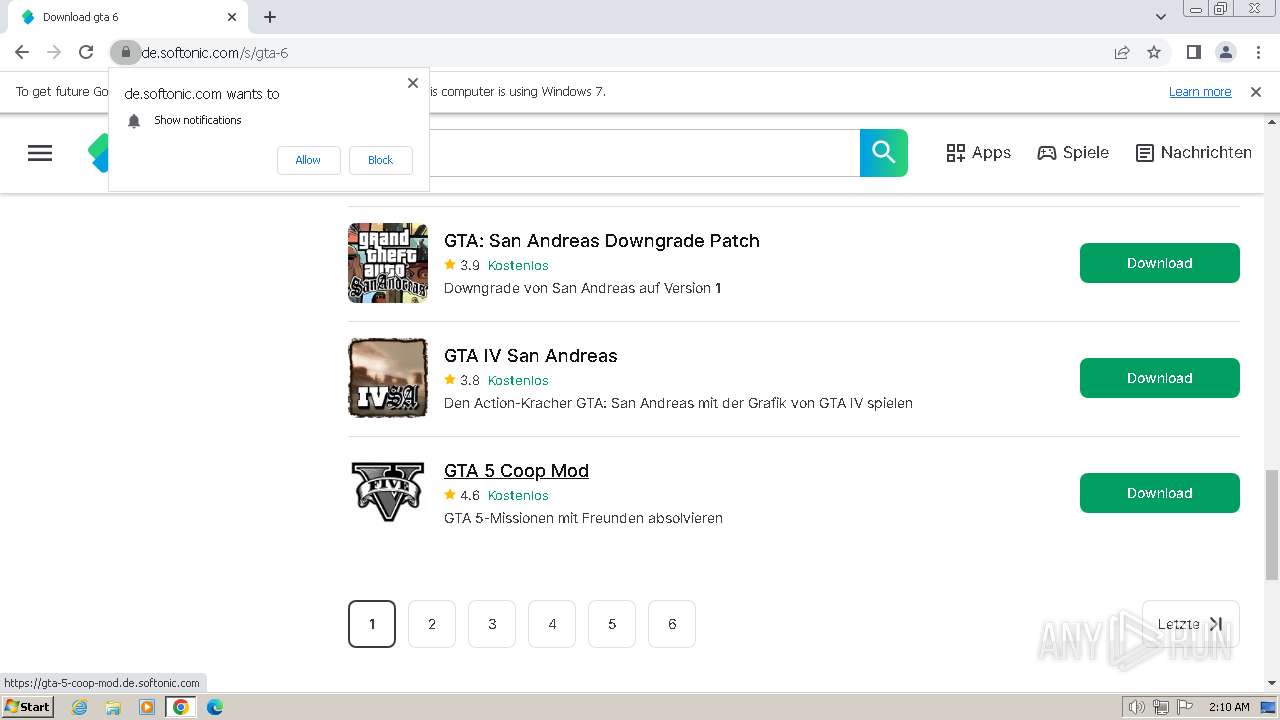Open GTA 5 Coop Mod logo thumbnail
The image size is (1280, 720).
point(388,493)
